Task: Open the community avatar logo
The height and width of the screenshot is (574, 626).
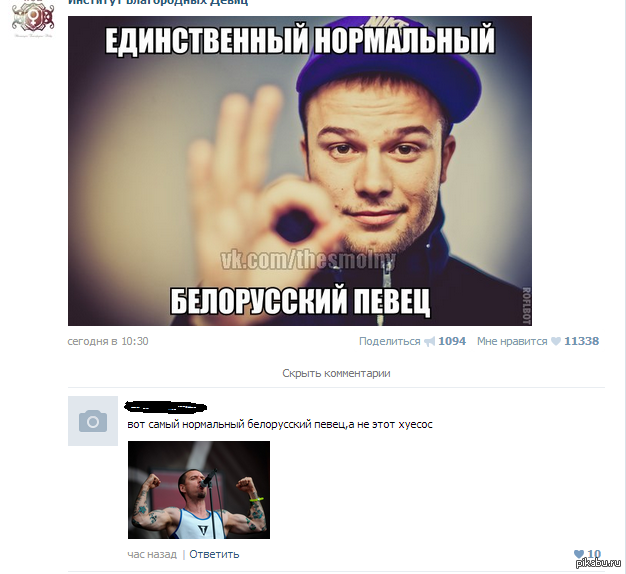Action: [33, 18]
